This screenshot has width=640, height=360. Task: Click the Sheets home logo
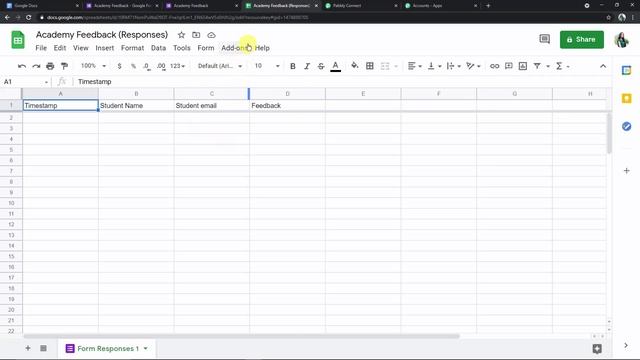pos(18,40)
